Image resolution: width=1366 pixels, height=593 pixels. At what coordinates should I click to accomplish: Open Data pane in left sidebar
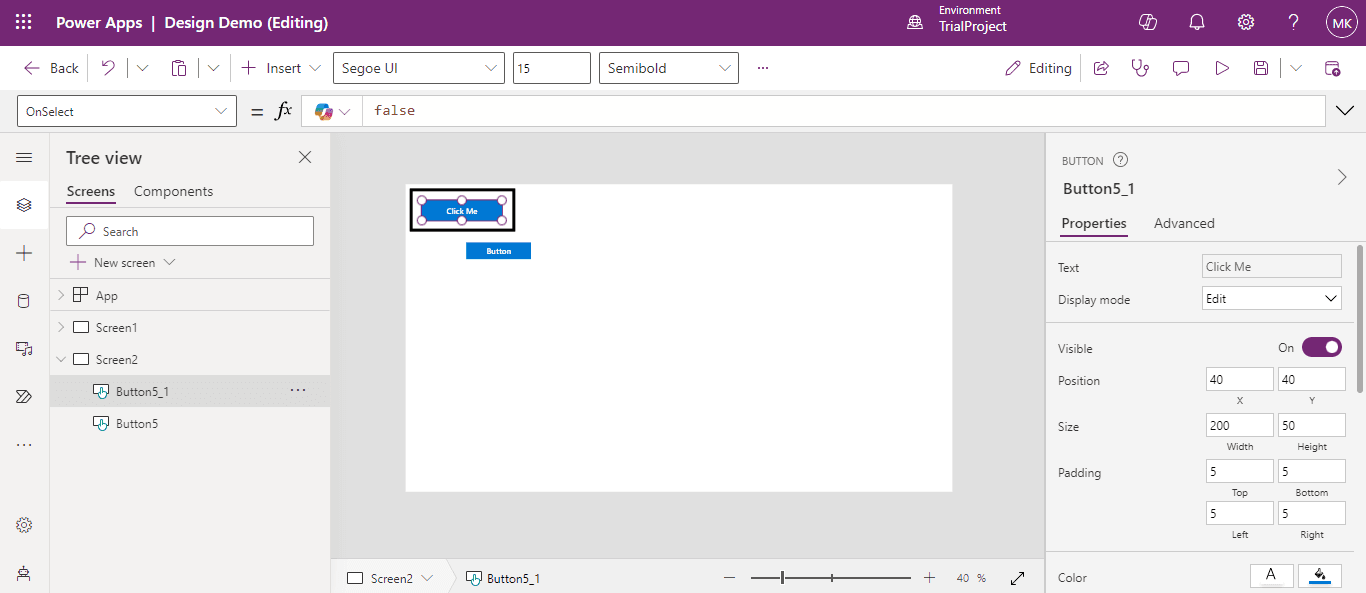24,301
